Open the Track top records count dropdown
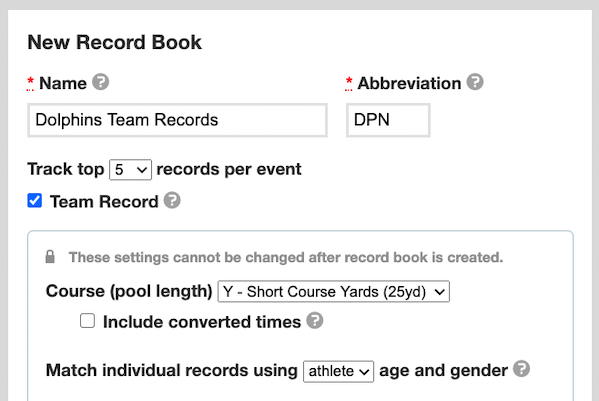The width and height of the screenshot is (599, 401). 130,170
